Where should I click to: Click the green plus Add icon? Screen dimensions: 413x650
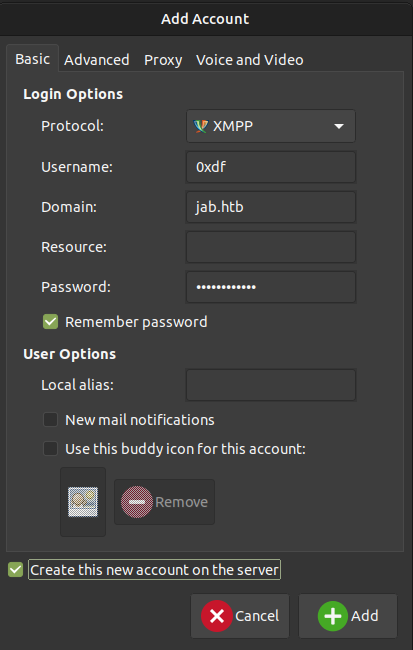pyautogui.click(x=333, y=616)
